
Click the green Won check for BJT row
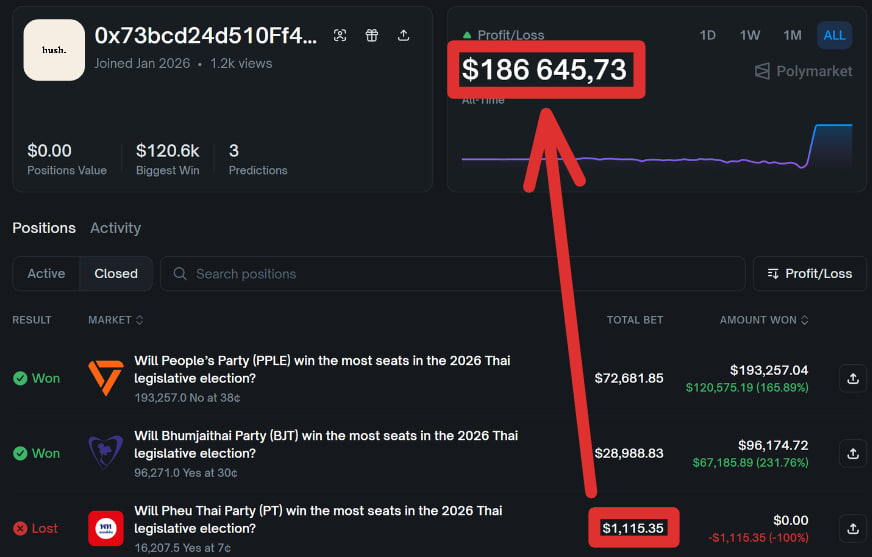click(20, 454)
